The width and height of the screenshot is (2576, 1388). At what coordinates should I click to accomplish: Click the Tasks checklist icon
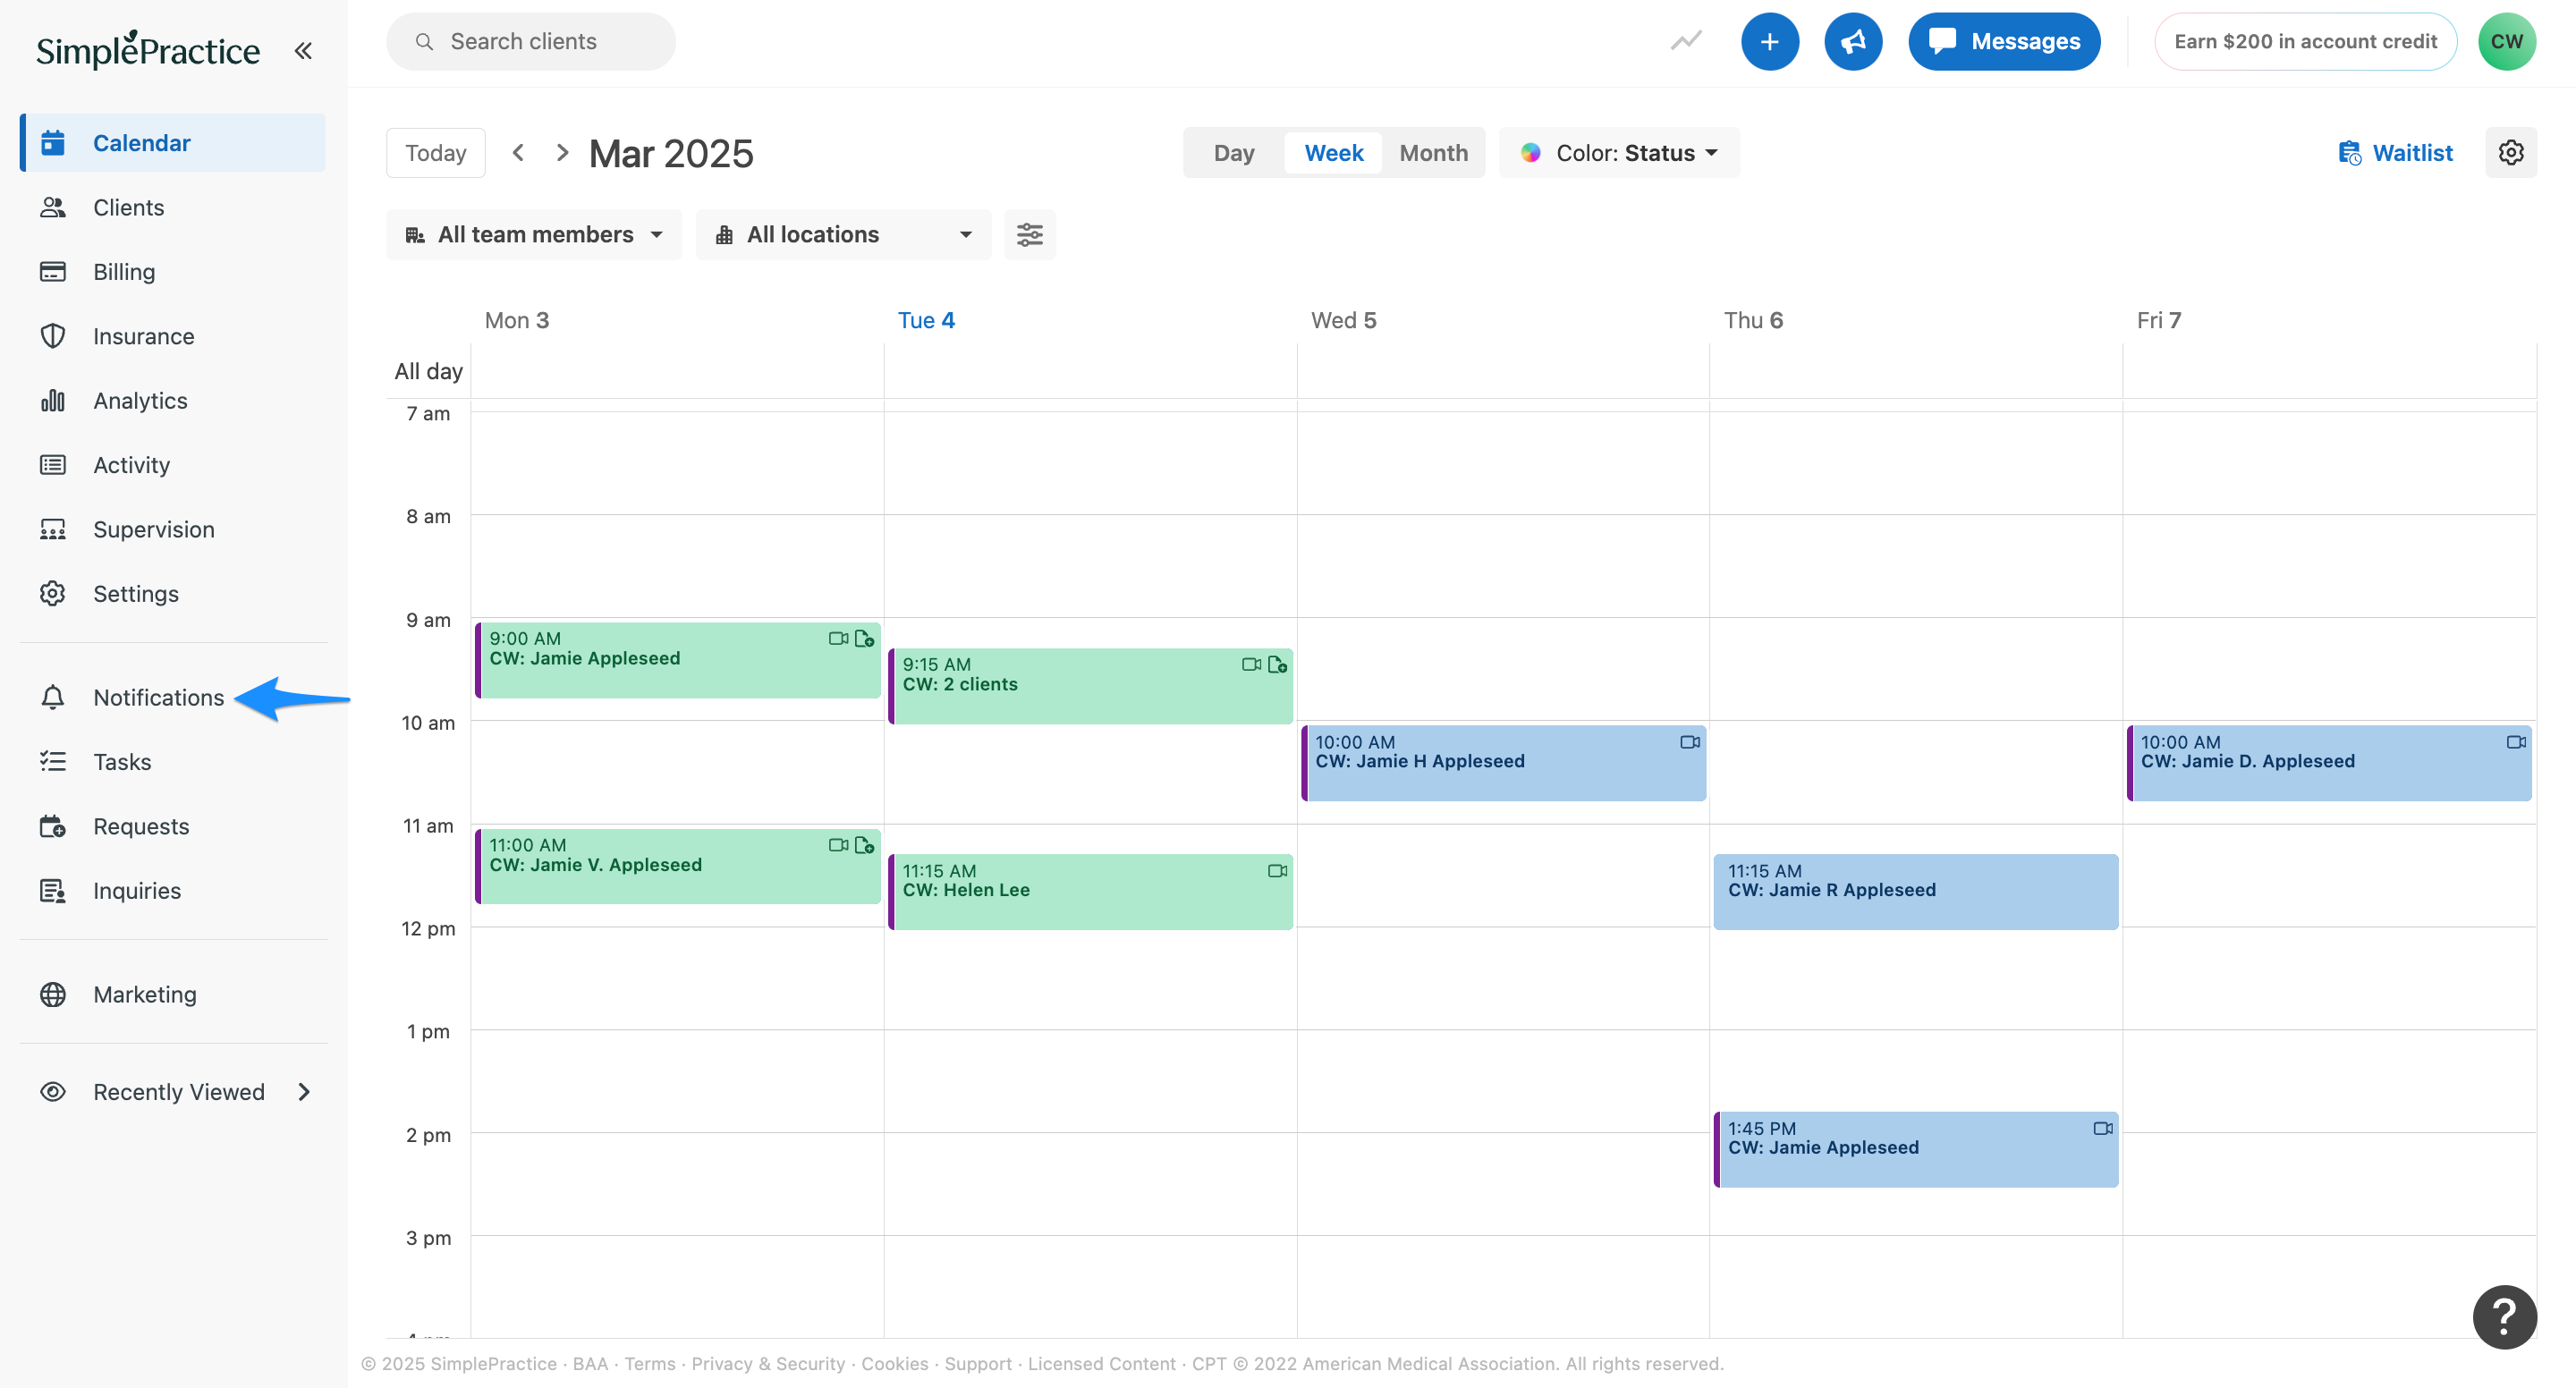point(53,762)
